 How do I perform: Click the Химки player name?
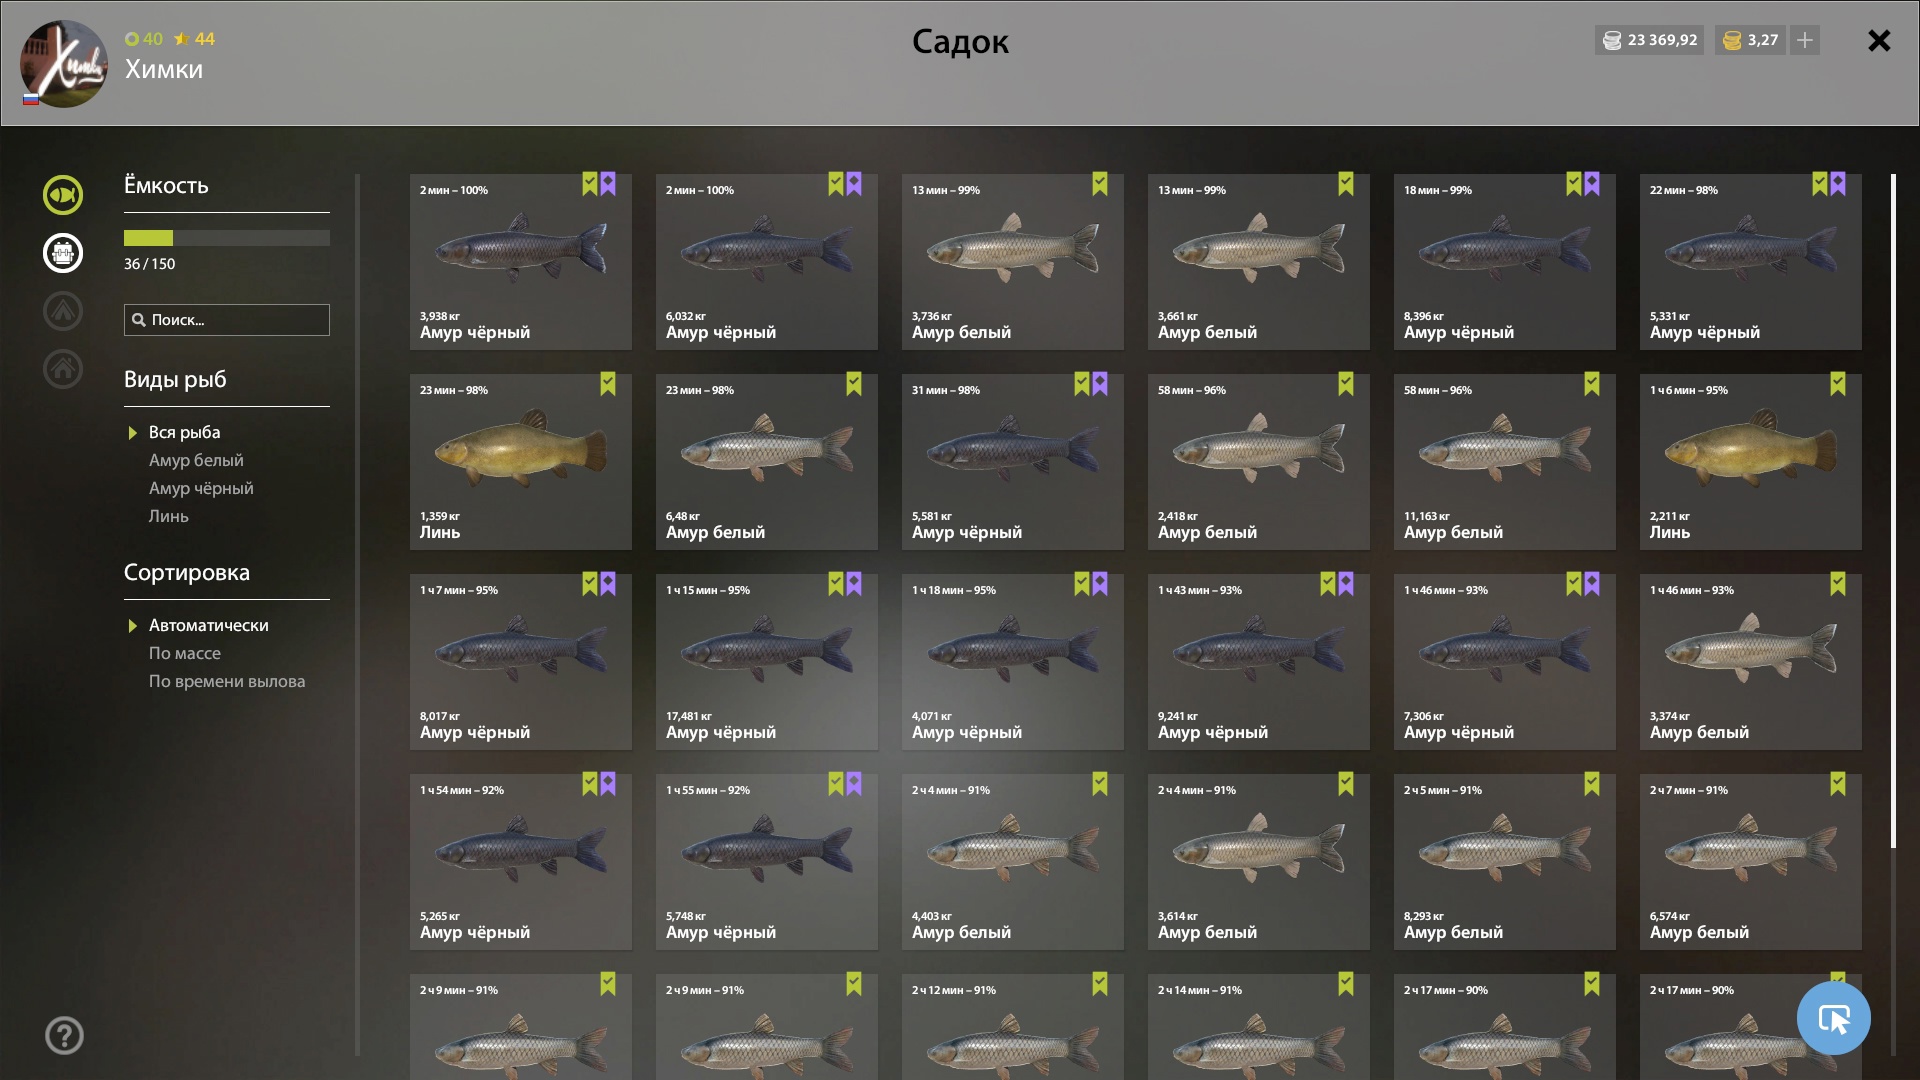point(164,69)
